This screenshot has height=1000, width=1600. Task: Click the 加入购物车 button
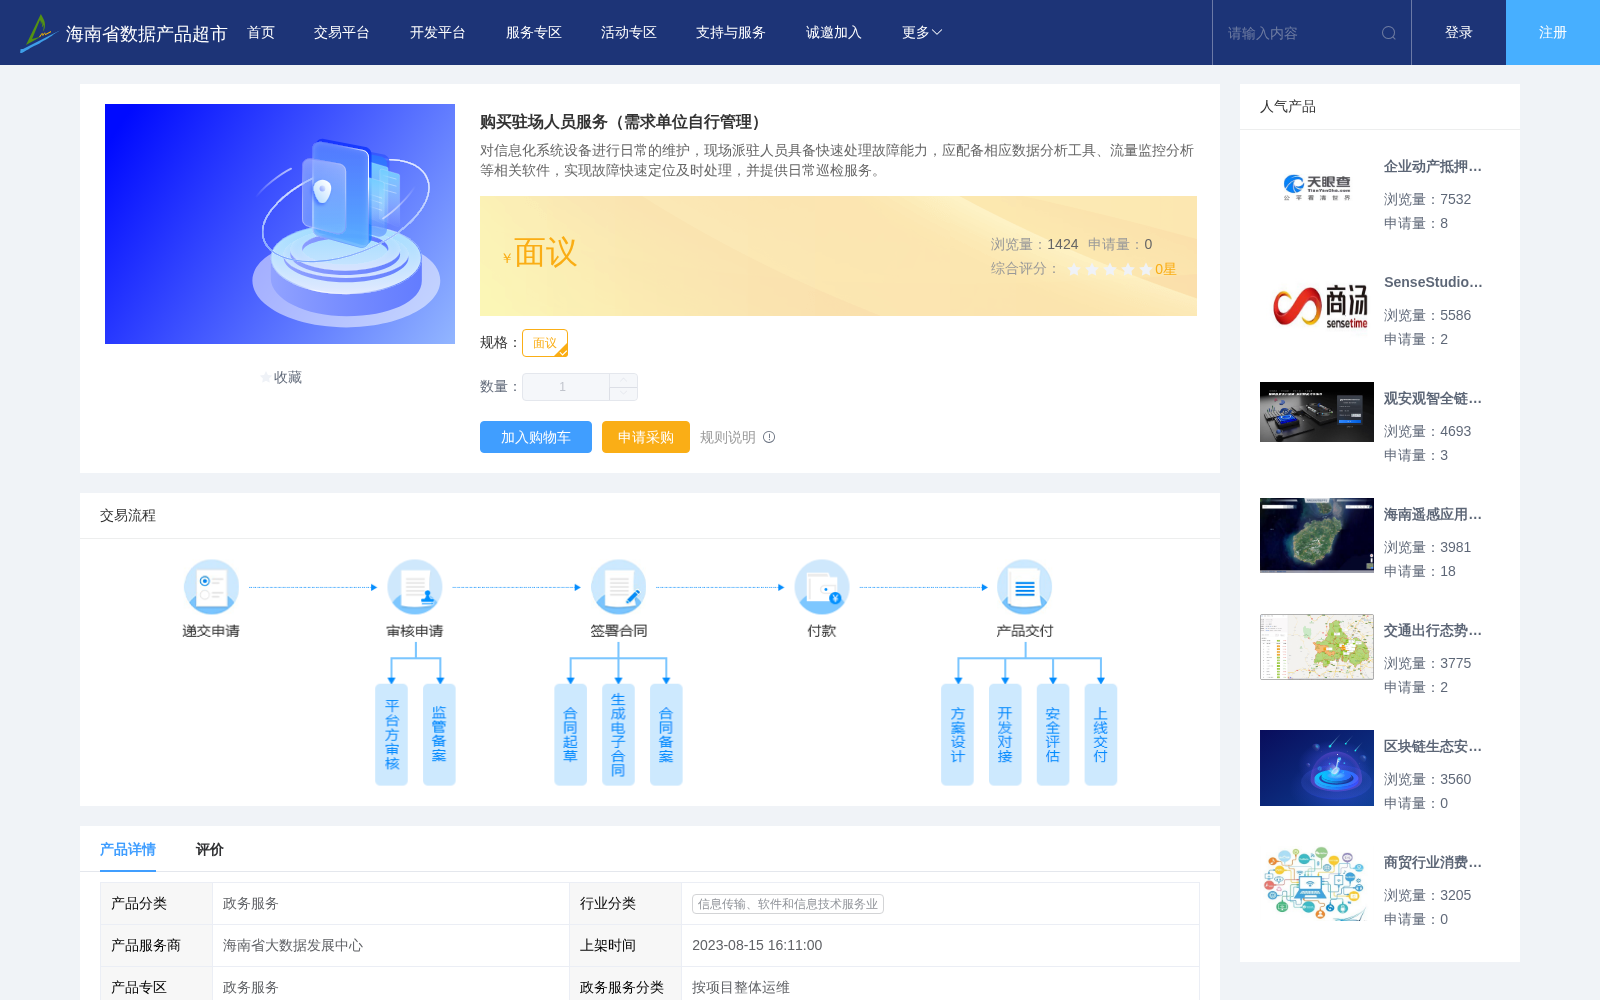[536, 437]
